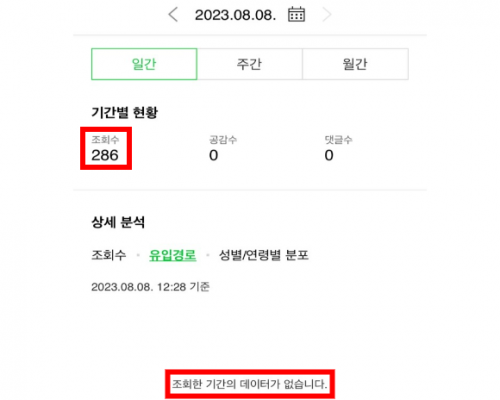This screenshot has height=400, width=500.
Task: Go to next day with right arrow
Action: tap(327, 15)
